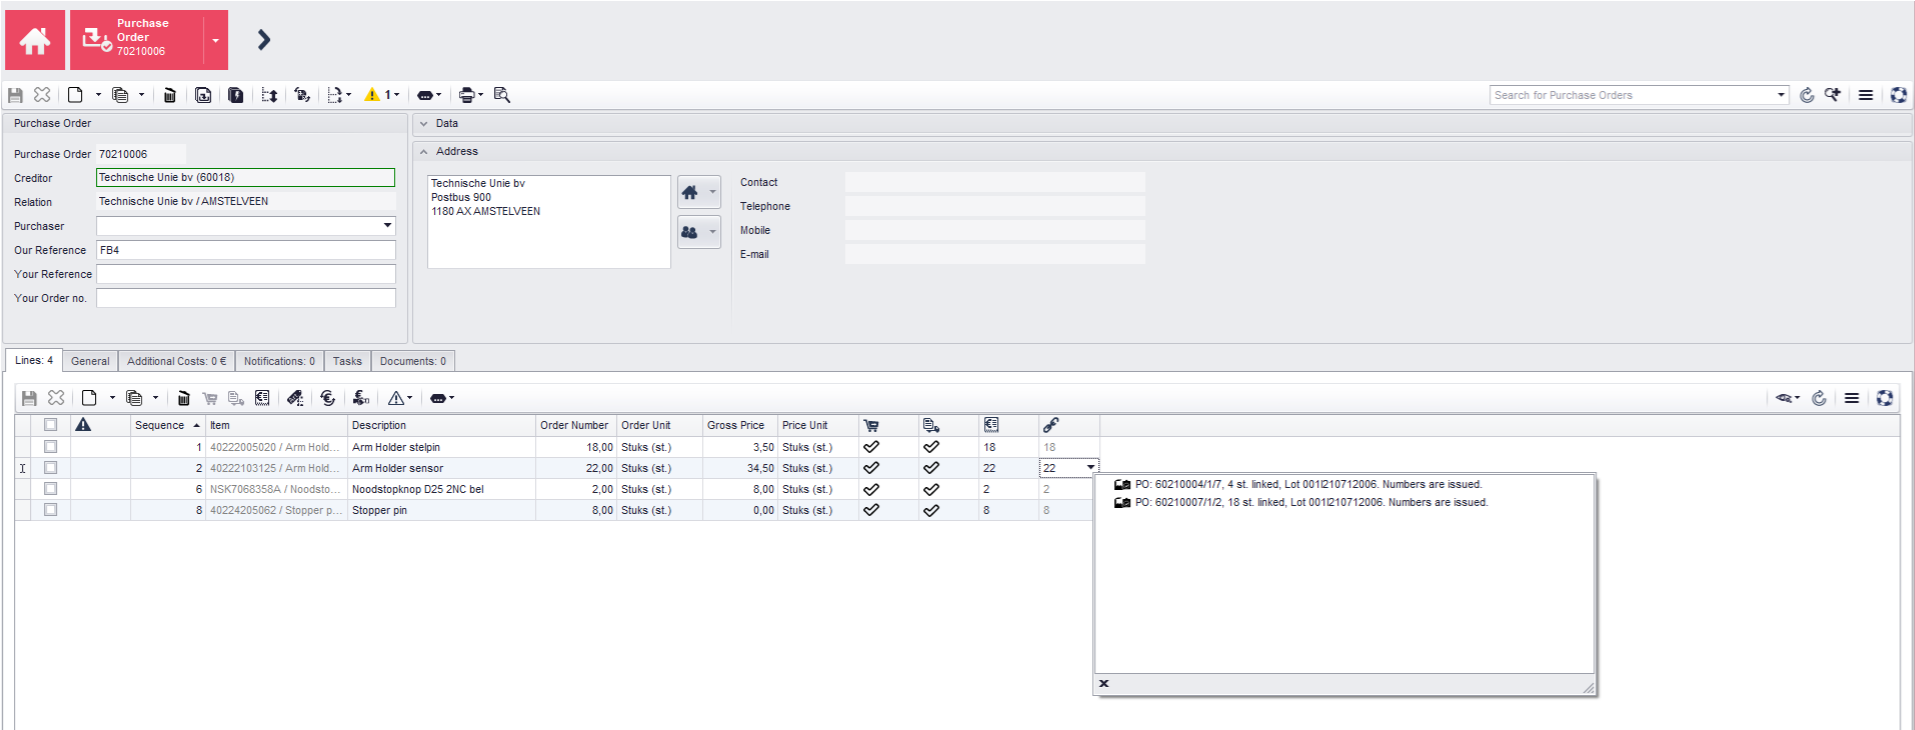
Task: Check the box for Arm Holder stelpin row
Action: [x=50, y=447]
